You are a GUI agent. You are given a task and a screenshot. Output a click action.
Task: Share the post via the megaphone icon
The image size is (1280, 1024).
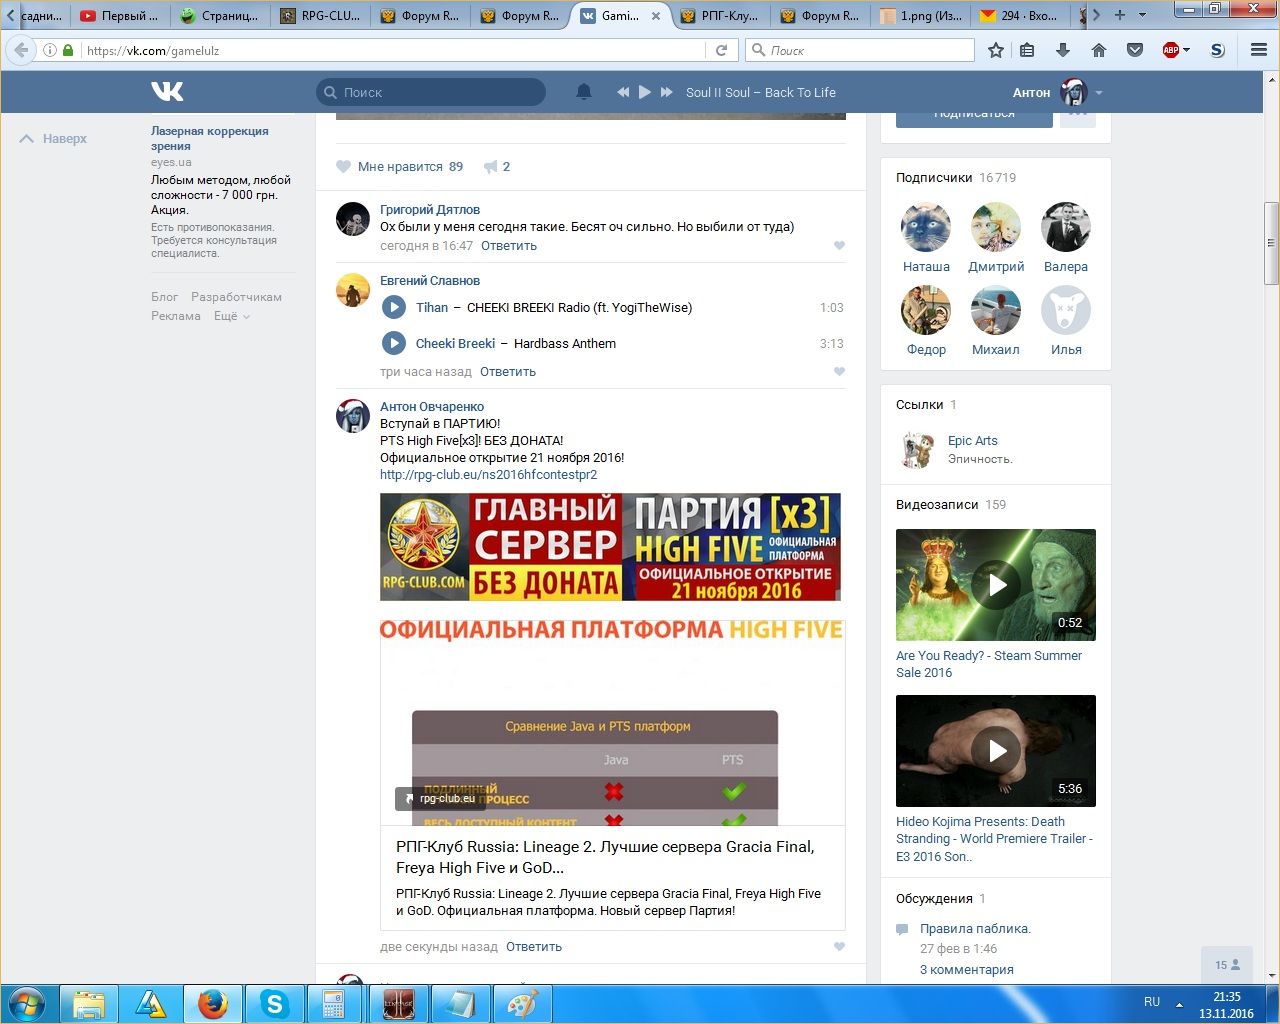coord(491,167)
